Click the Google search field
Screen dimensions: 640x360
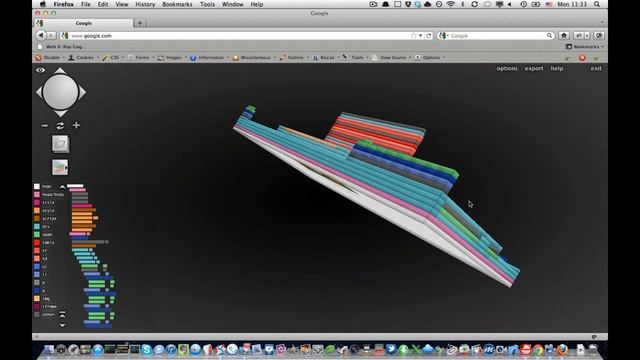coord(496,36)
